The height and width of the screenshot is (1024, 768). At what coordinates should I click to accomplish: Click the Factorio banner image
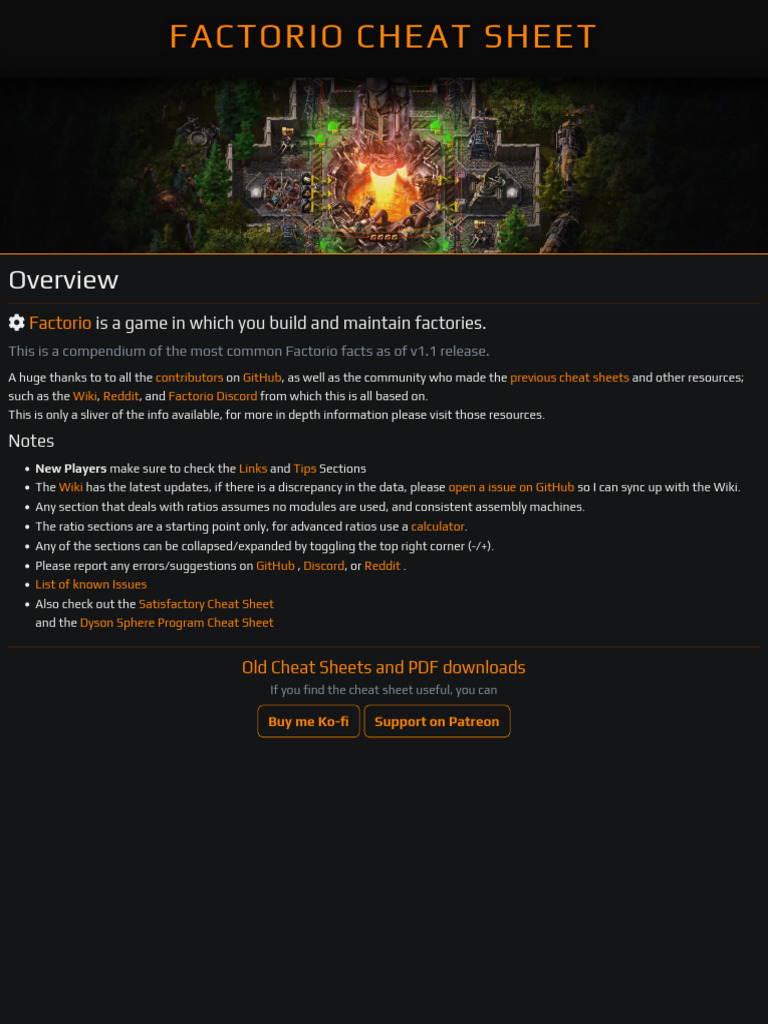[x=384, y=165]
